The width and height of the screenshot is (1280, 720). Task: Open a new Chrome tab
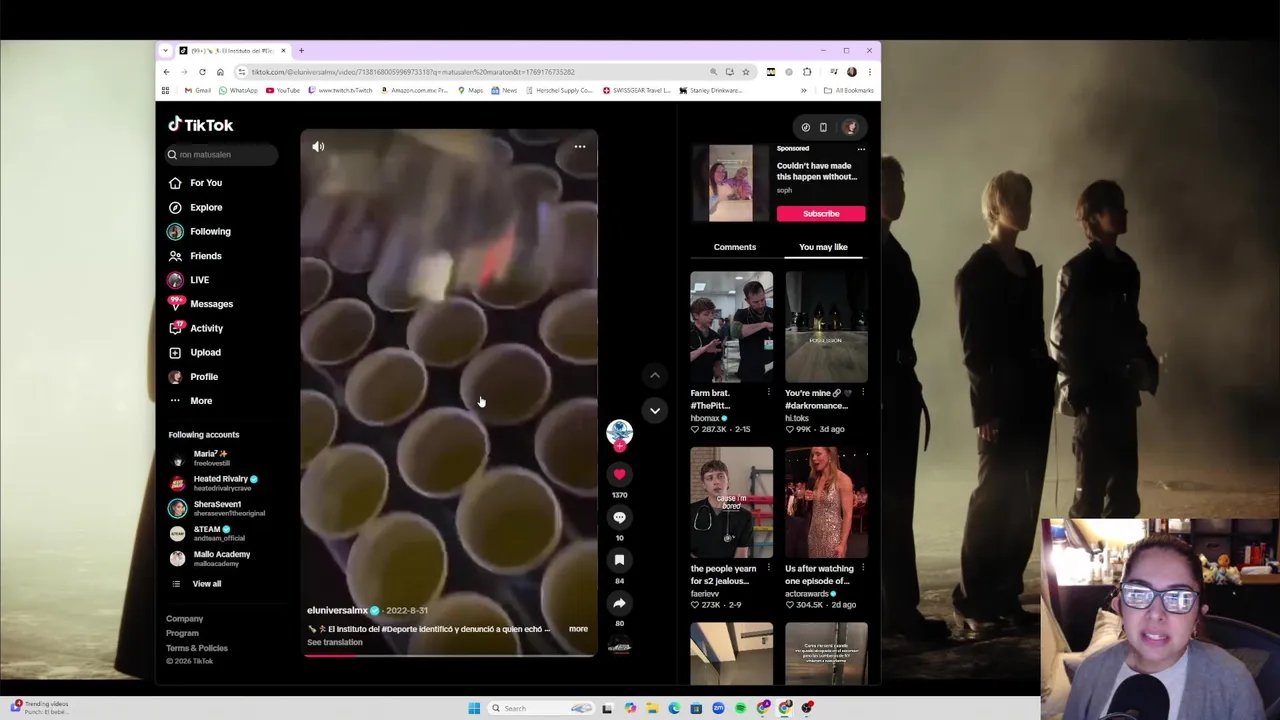[x=301, y=50]
